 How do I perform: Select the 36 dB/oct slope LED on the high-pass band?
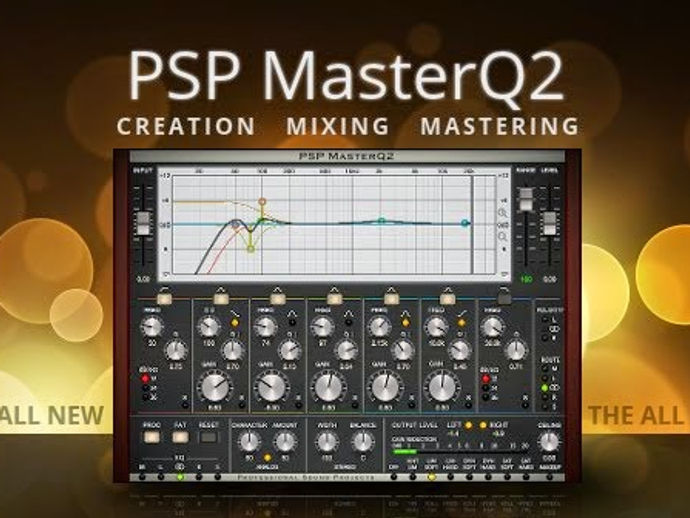(145, 397)
